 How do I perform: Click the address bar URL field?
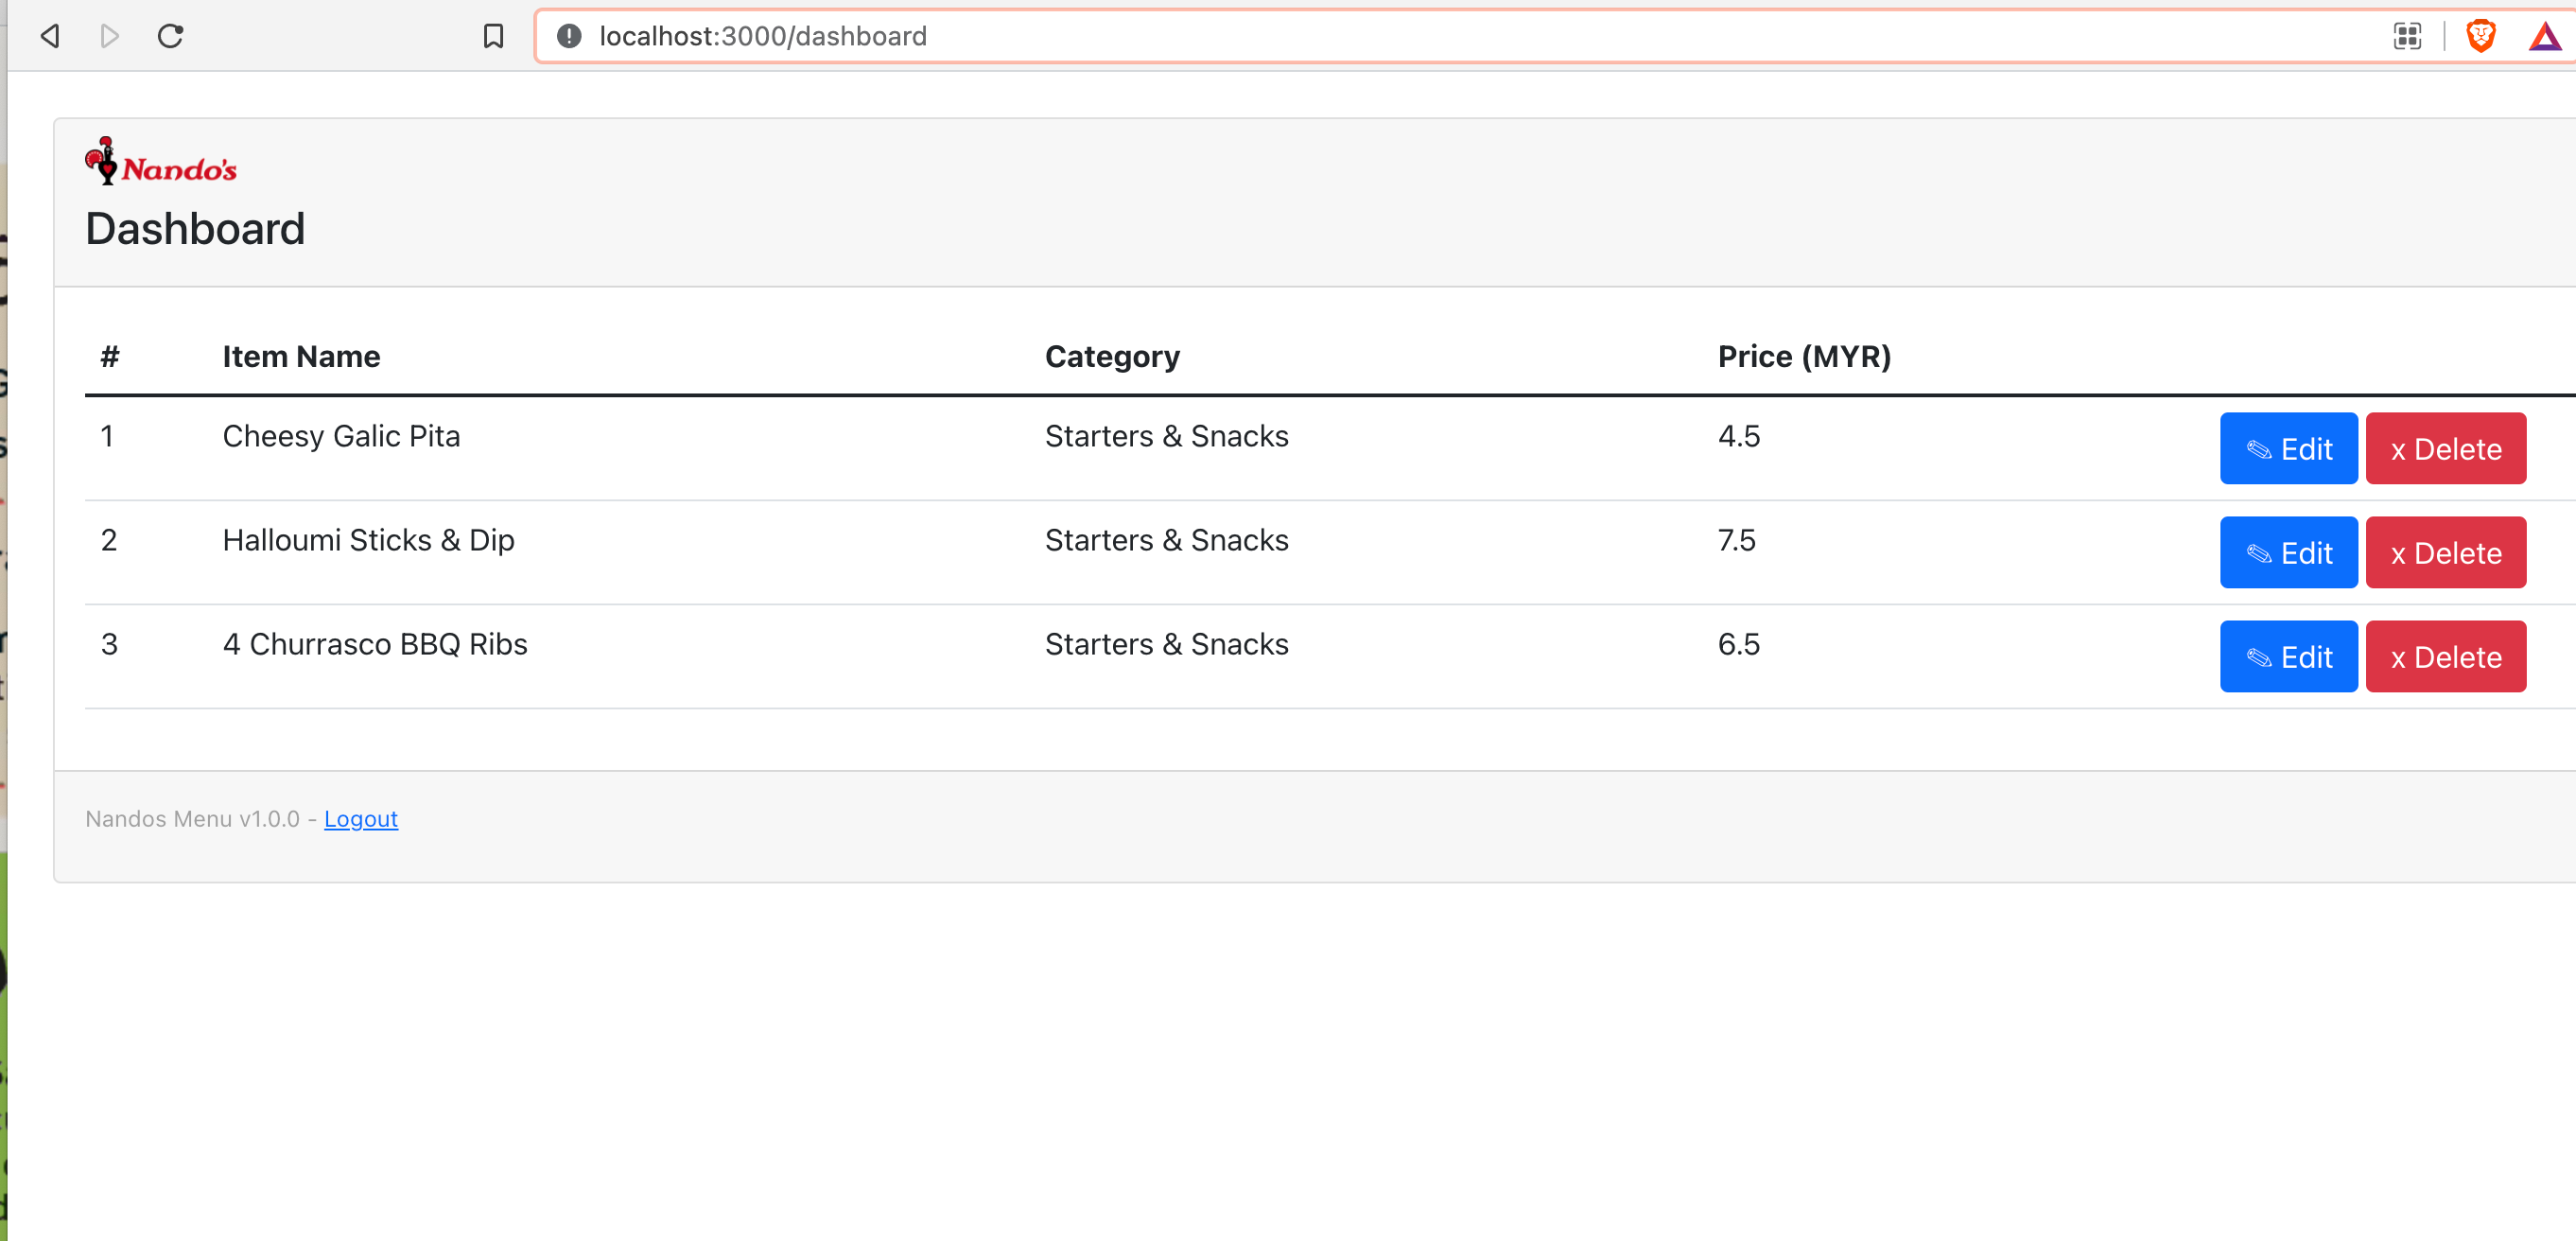(x=1400, y=36)
